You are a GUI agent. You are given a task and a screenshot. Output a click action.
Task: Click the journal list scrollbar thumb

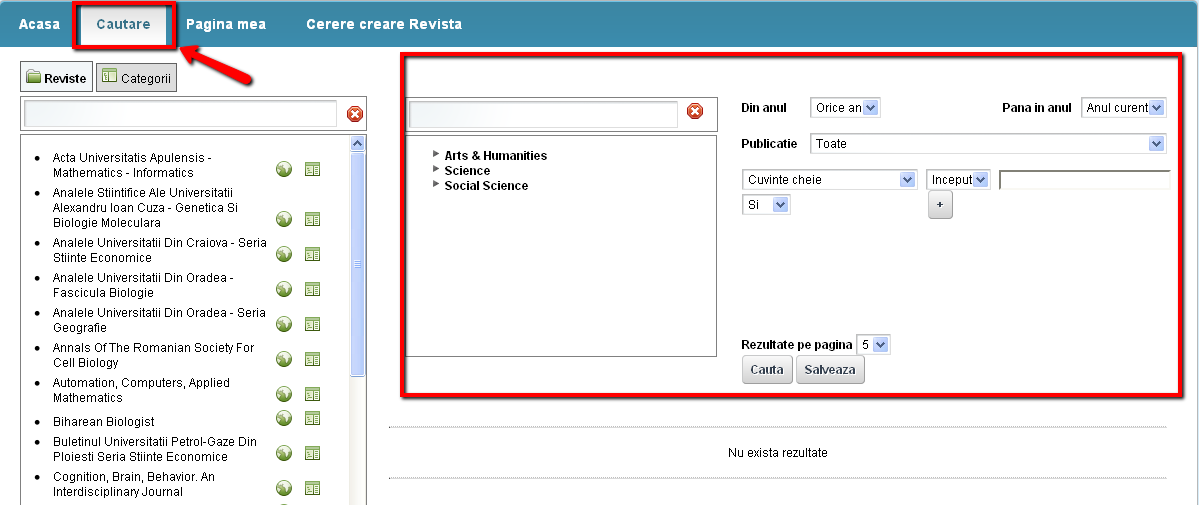pos(357,264)
